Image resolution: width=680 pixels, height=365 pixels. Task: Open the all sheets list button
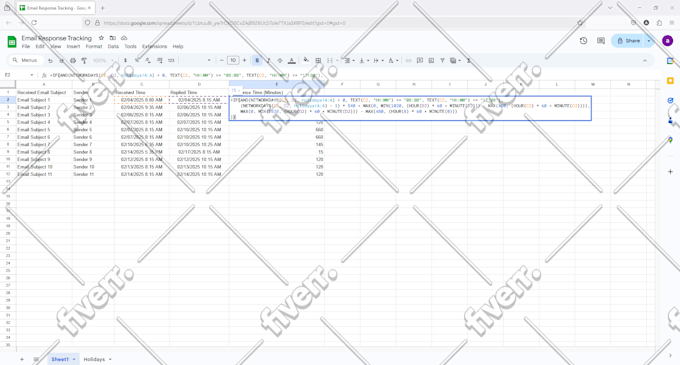(36, 359)
